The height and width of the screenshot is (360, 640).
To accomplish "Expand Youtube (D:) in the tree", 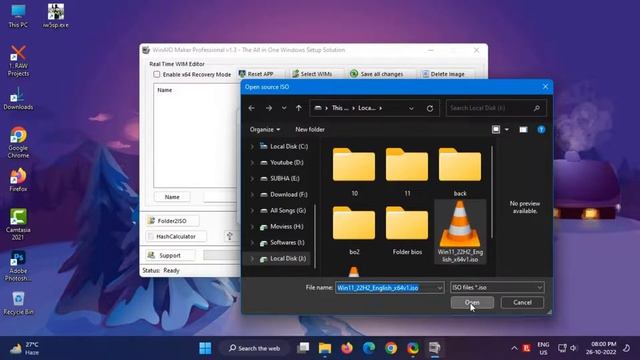I will (252, 162).
